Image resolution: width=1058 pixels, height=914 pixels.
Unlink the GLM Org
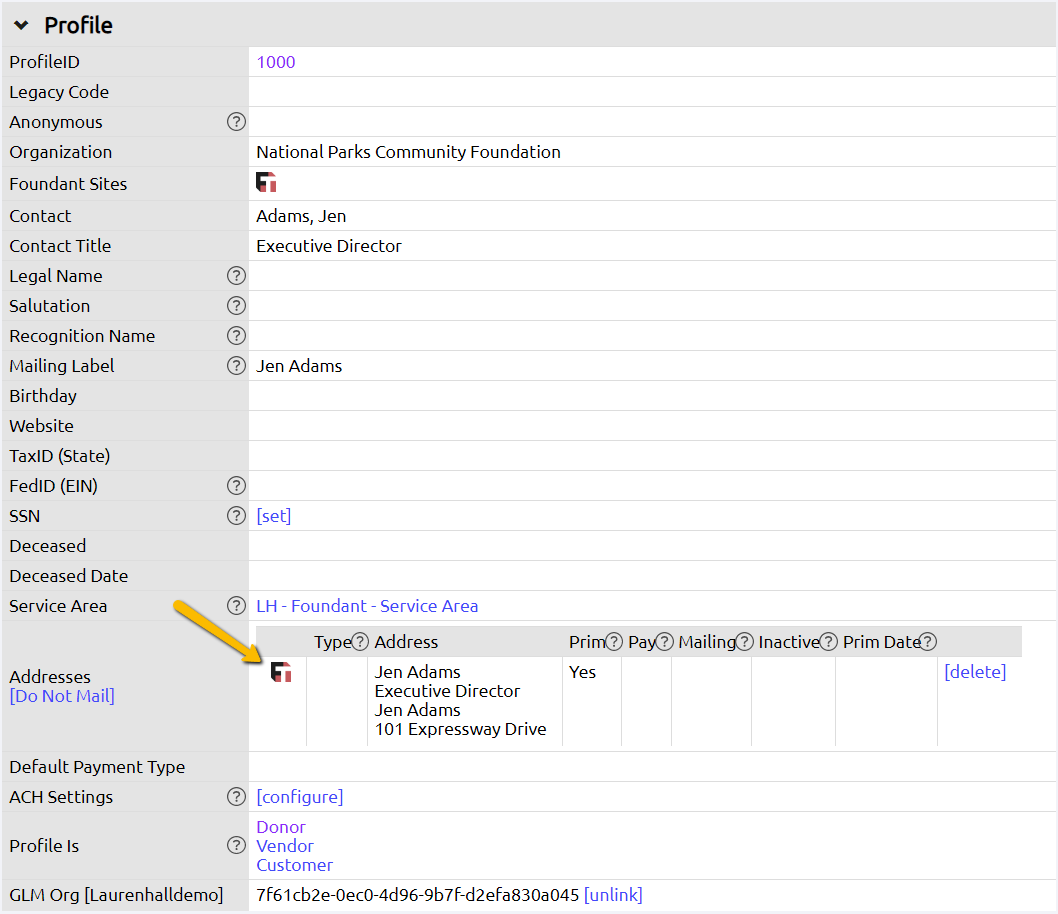tap(613, 895)
